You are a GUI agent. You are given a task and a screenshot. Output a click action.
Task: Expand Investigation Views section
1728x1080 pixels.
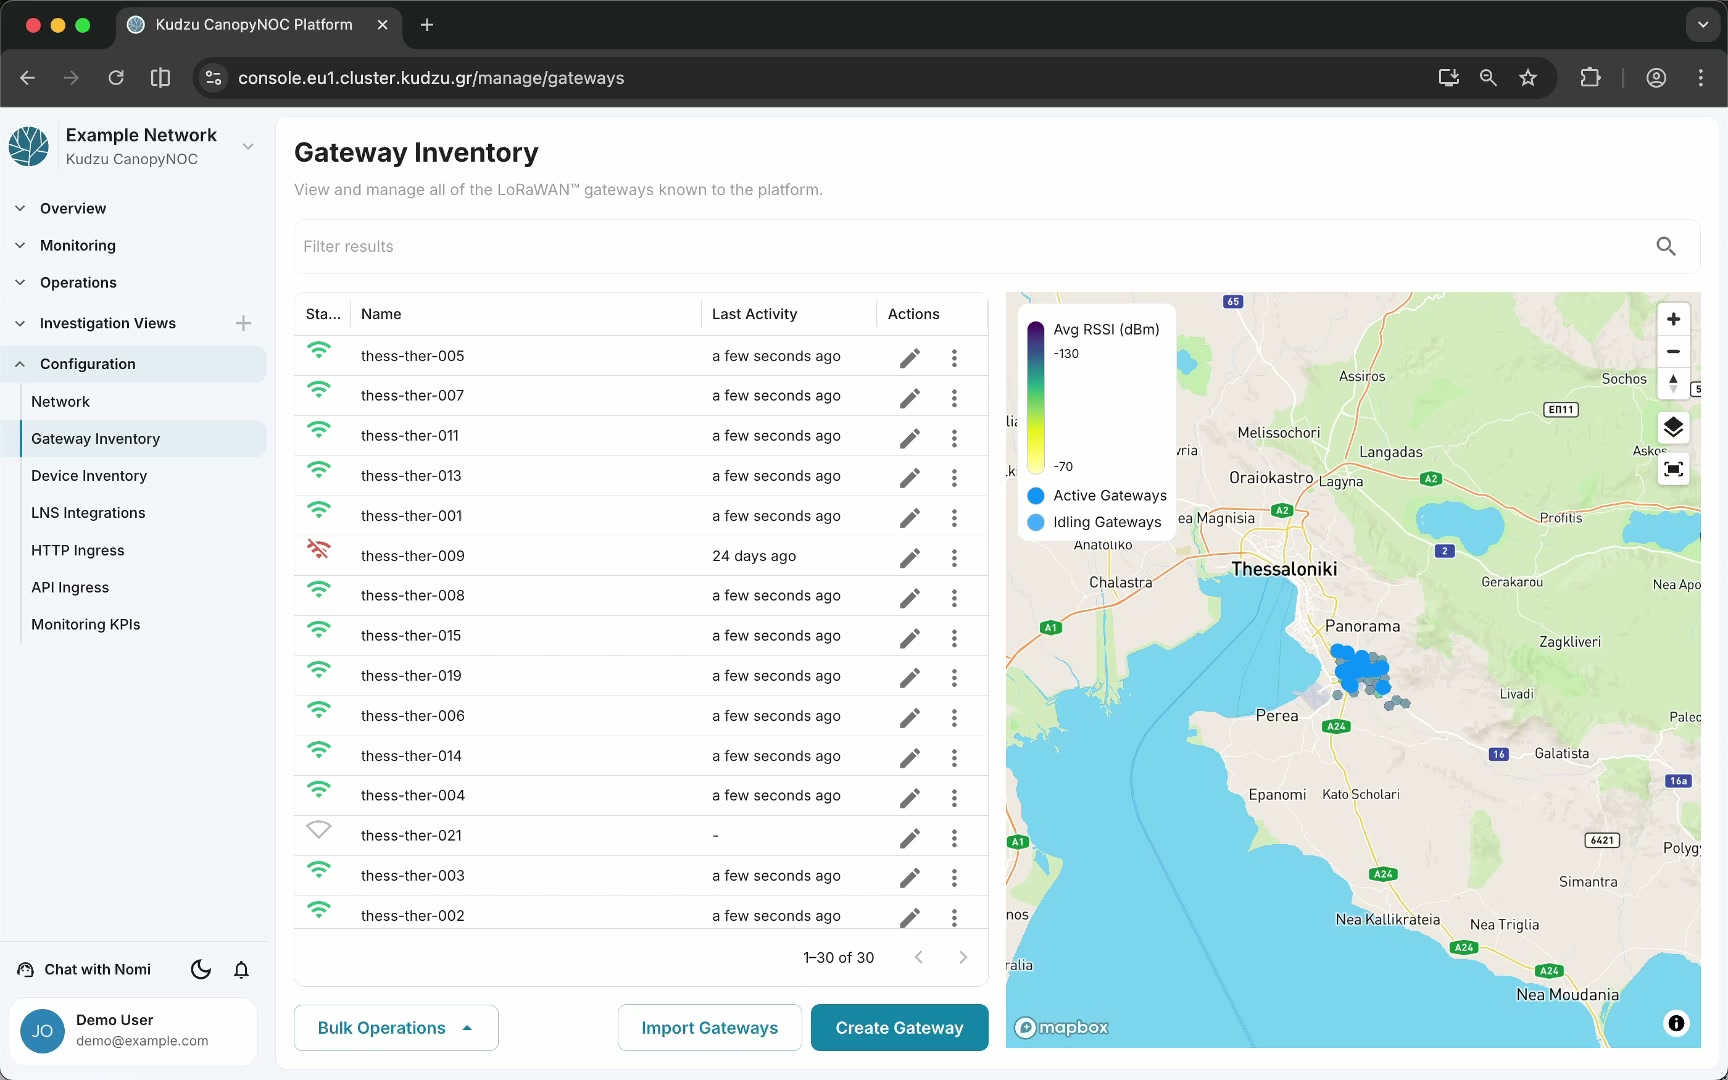pos(108,323)
